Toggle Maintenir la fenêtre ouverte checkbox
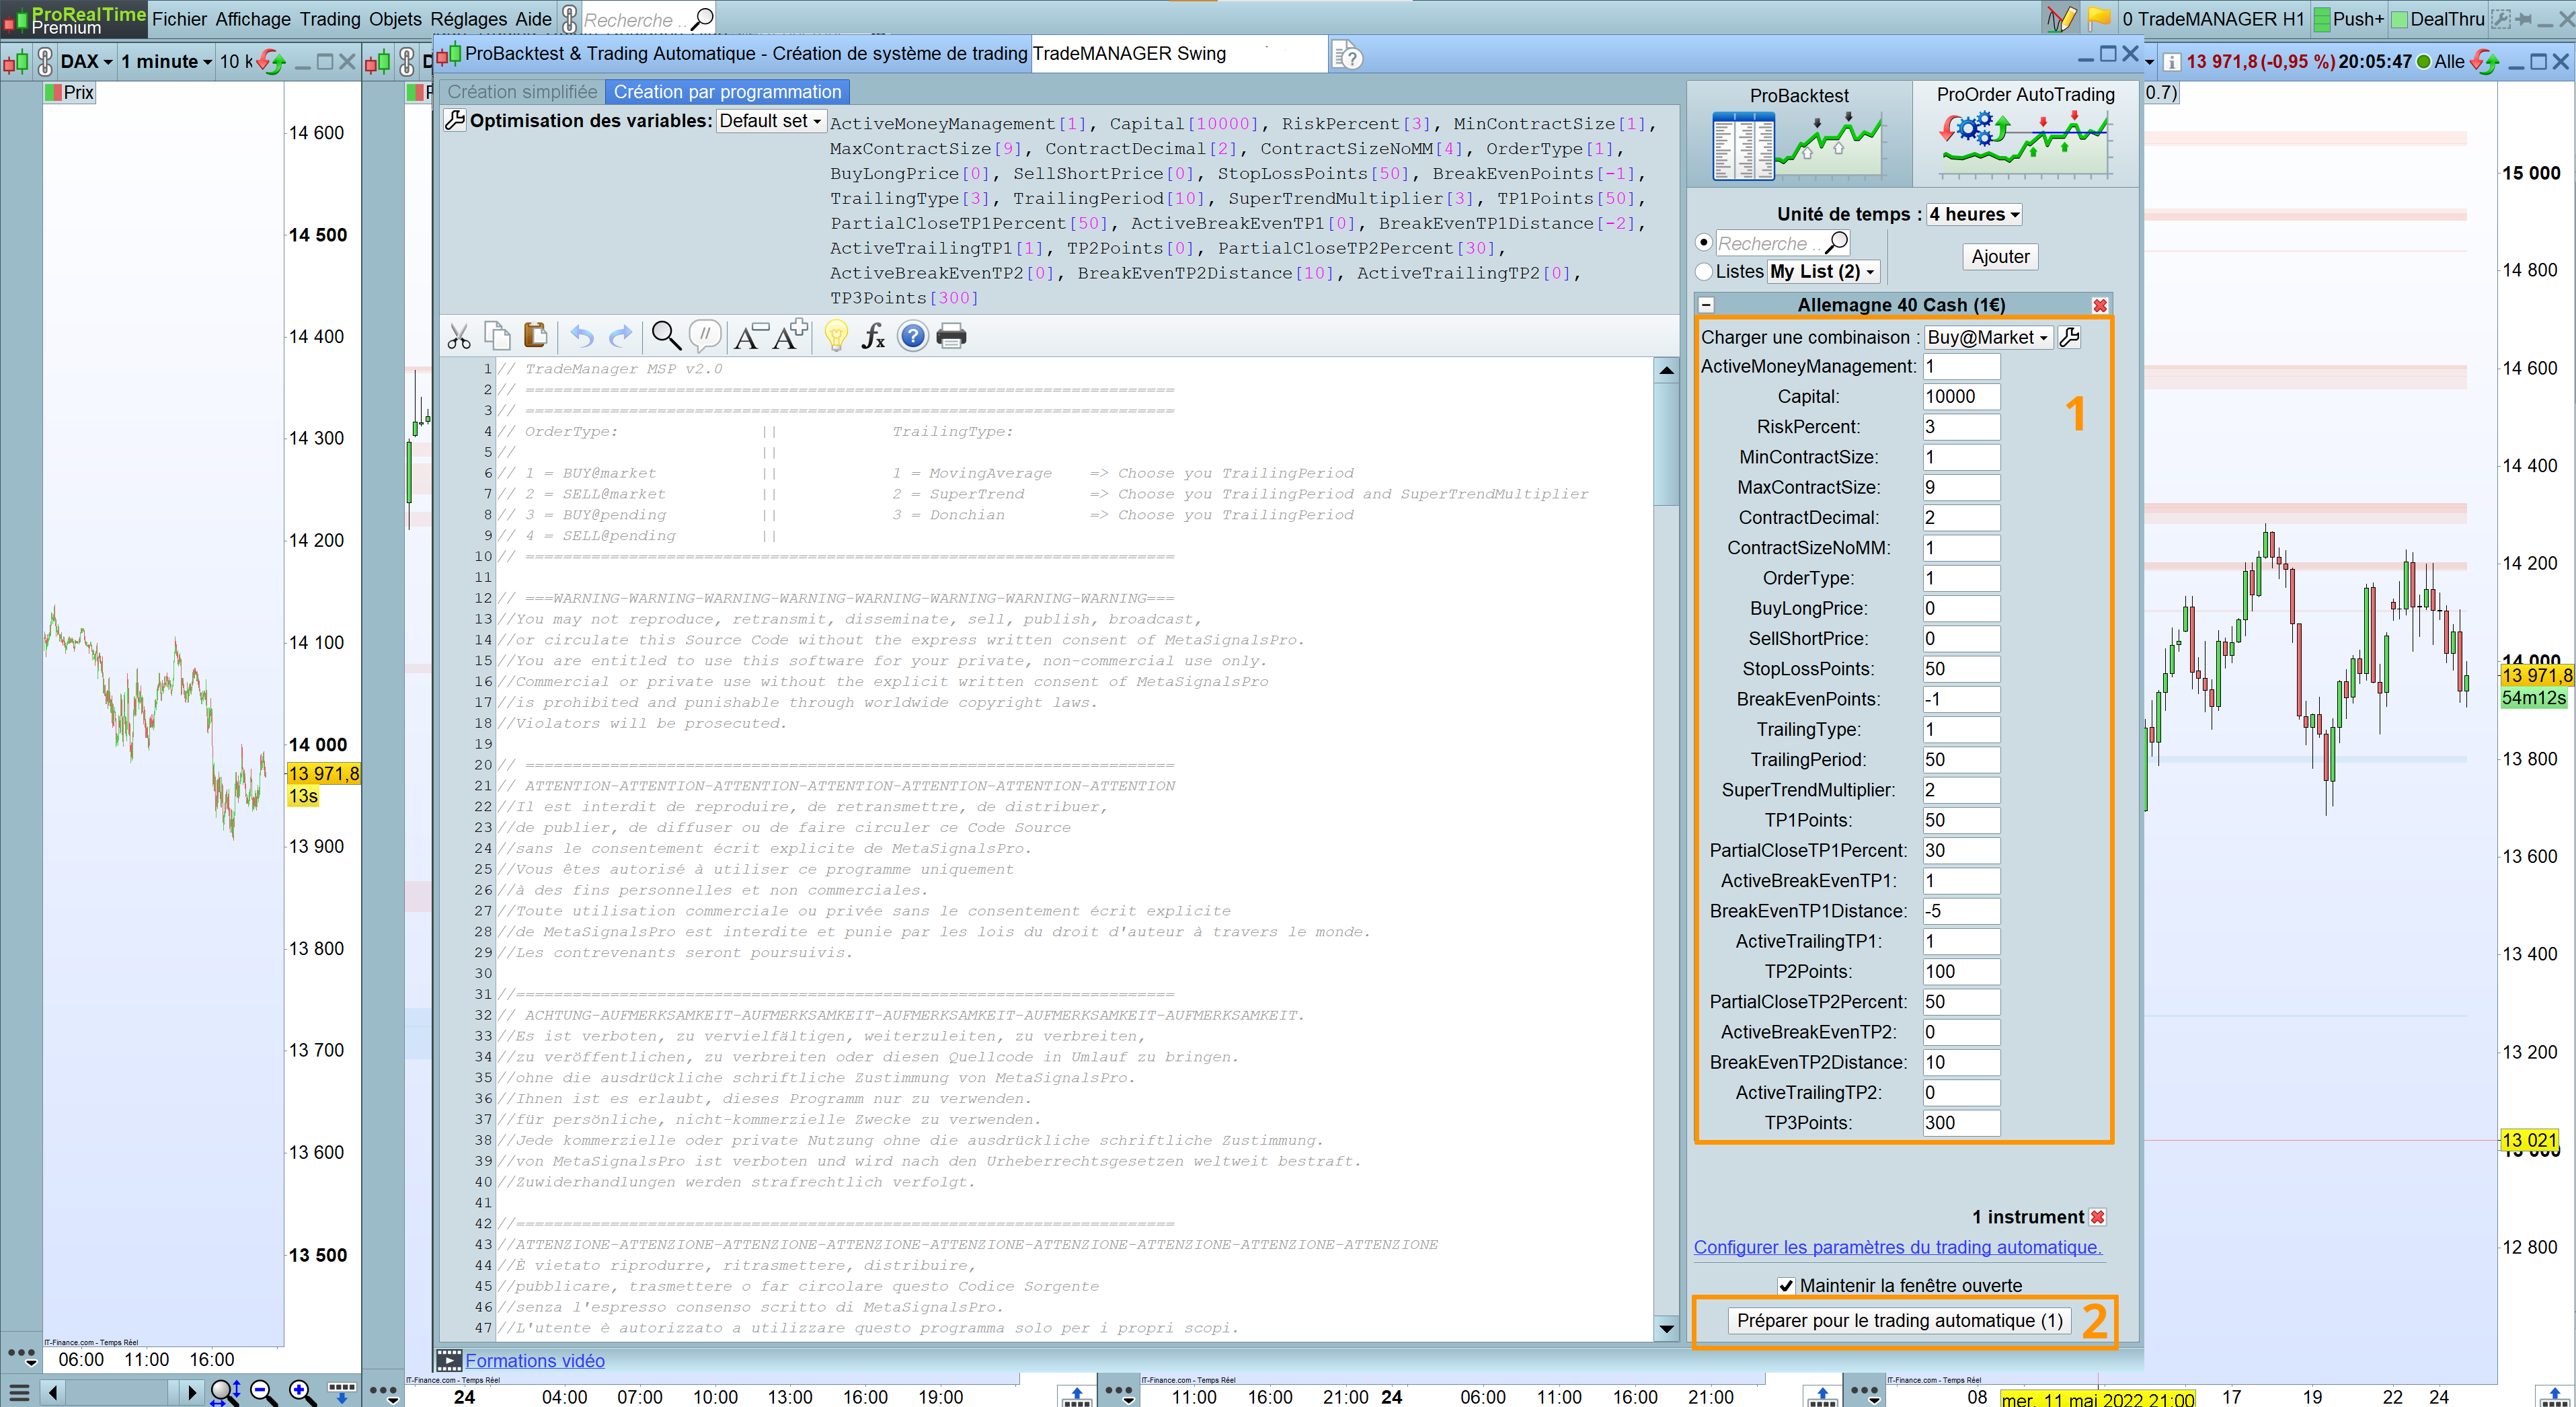Image resolution: width=2576 pixels, height=1407 pixels. click(1786, 1286)
